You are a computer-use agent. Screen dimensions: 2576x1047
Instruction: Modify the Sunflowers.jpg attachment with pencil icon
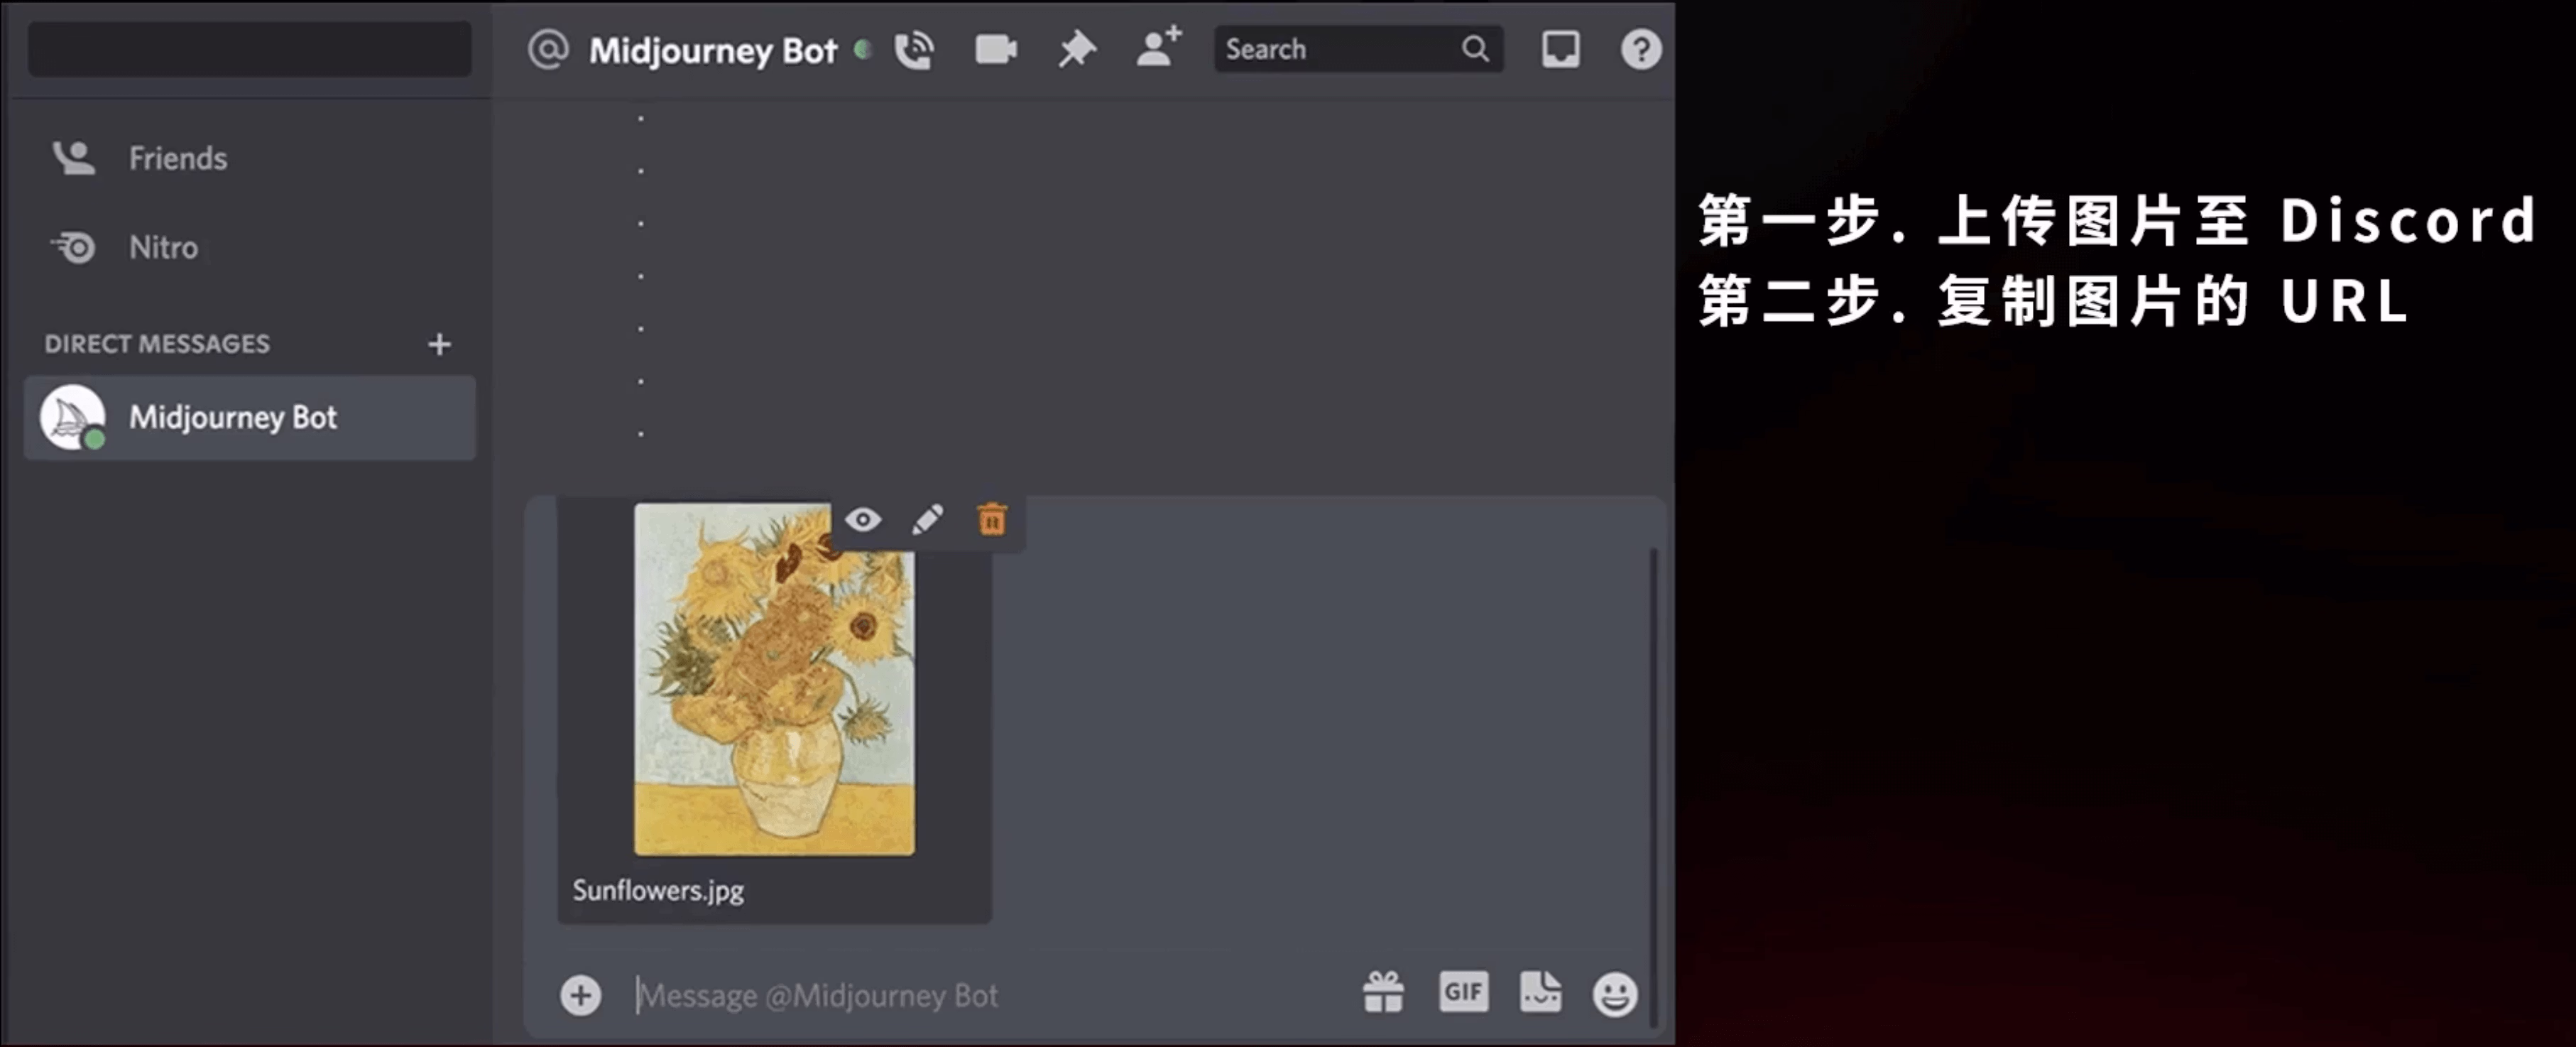click(927, 520)
